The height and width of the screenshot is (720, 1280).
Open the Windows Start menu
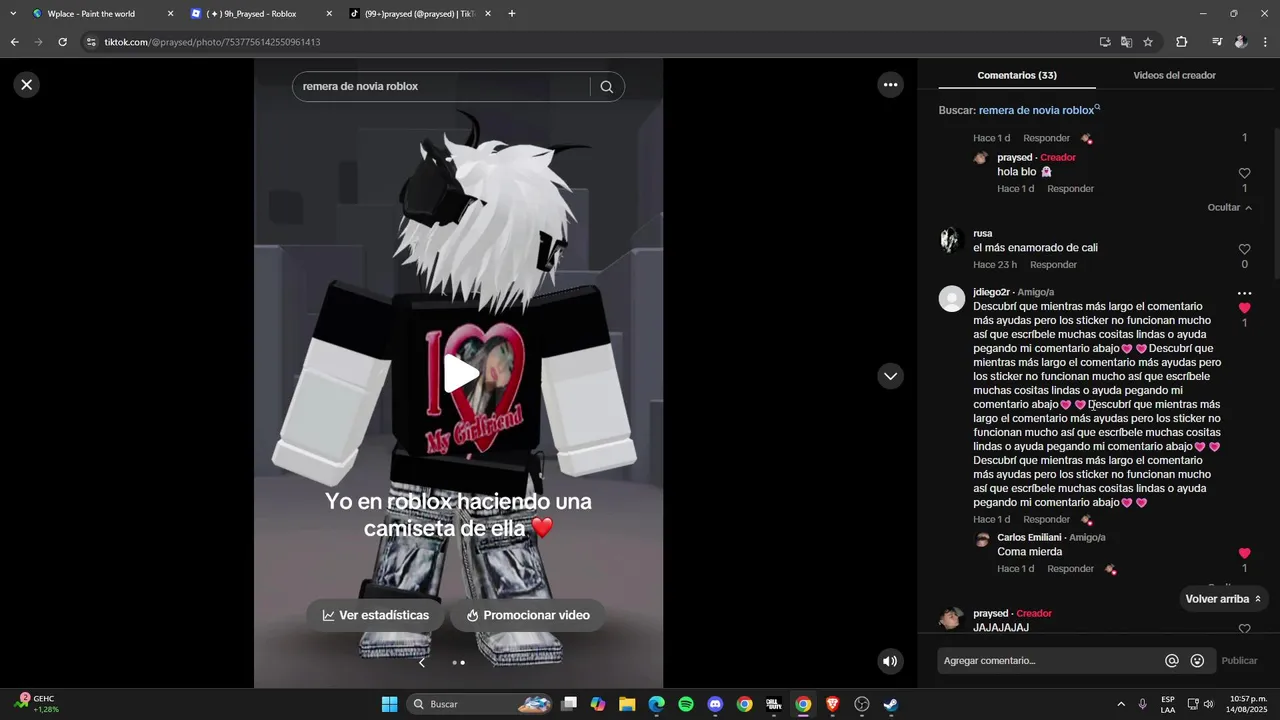[389, 704]
